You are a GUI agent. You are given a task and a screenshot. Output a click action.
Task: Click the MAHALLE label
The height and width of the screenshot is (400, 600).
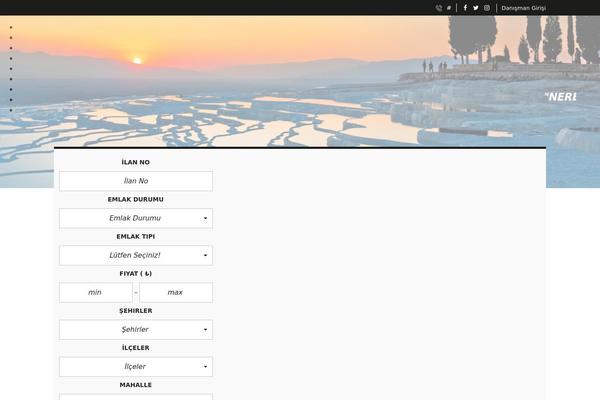(135, 385)
